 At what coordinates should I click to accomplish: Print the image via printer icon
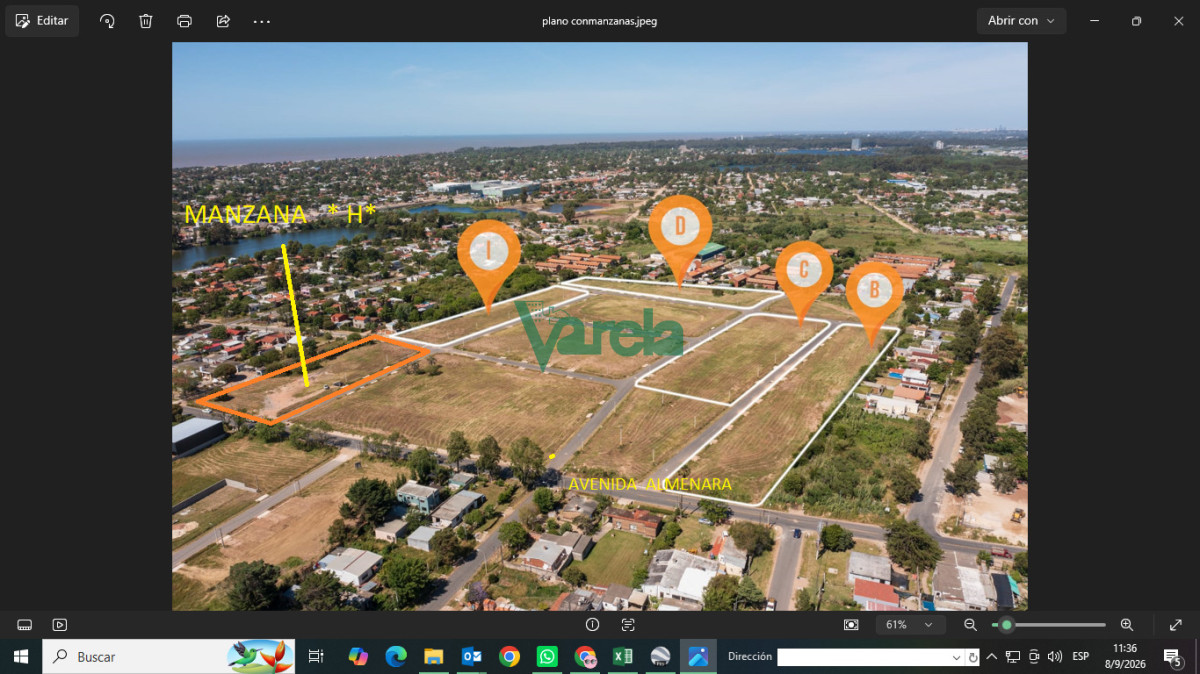184,21
